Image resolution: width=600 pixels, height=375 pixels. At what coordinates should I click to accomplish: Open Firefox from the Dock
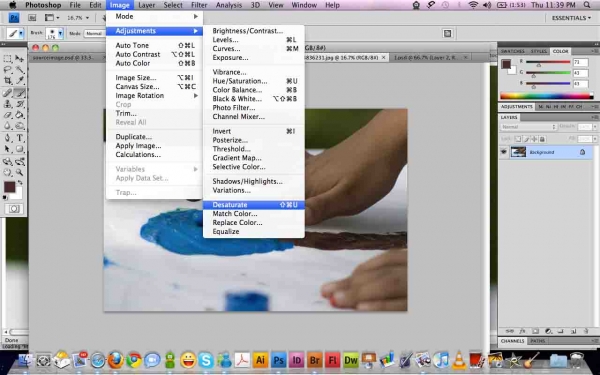pos(116,360)
